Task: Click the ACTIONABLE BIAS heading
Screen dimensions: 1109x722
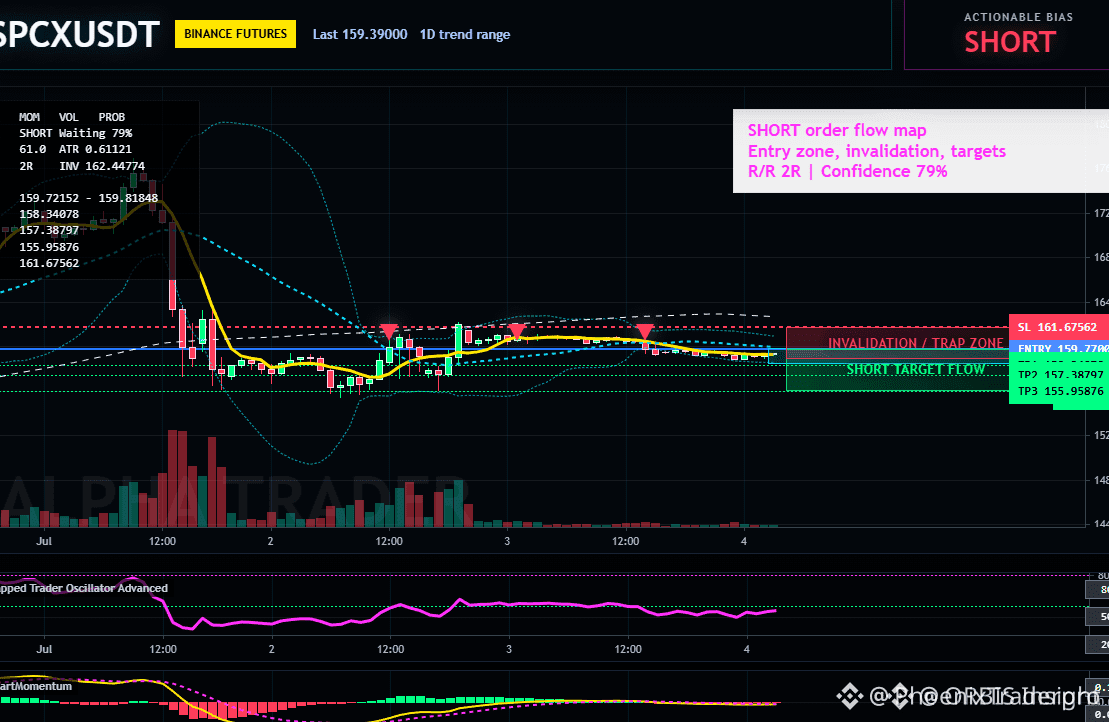Action: pos(1018,17)
